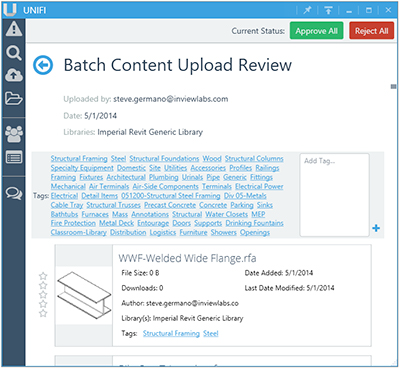400x370 pixels.
Task: Open the Structural Foundations tag link
Action: 164,159
